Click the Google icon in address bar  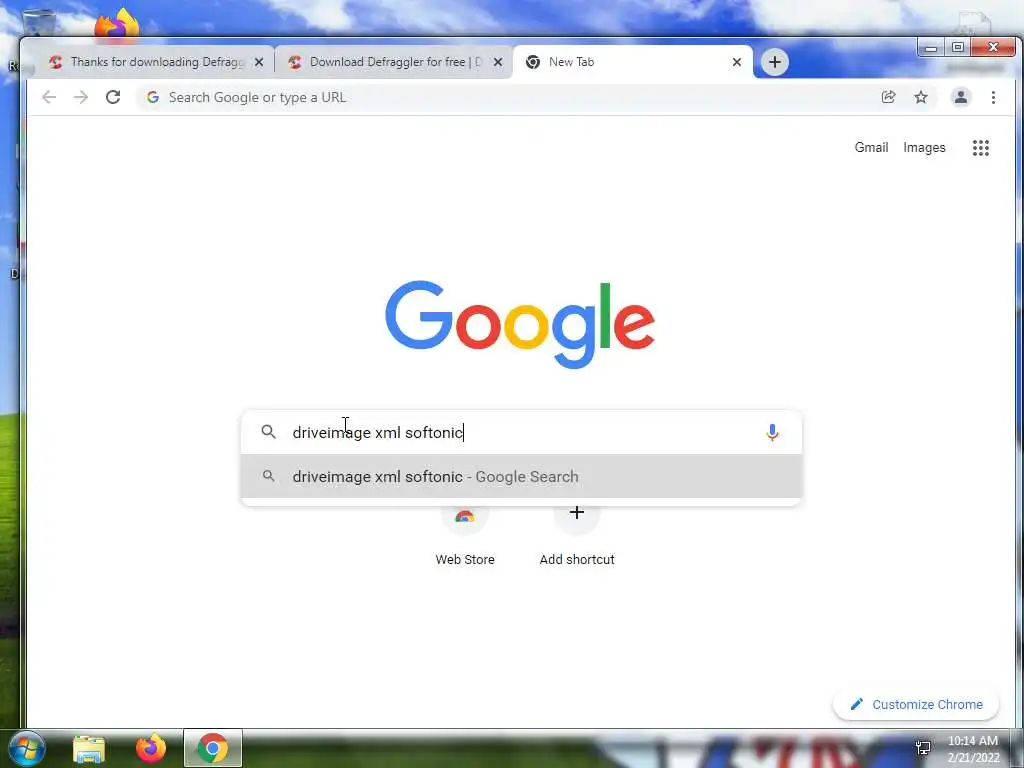point(153,97)
